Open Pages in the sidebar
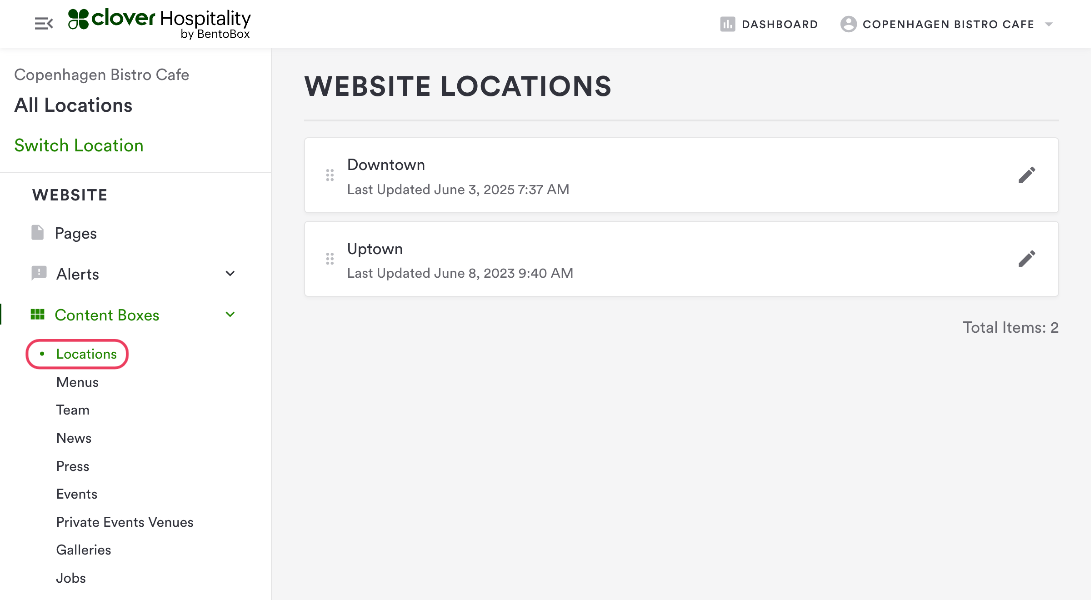 pyautogui.click(x=76, y=233)
